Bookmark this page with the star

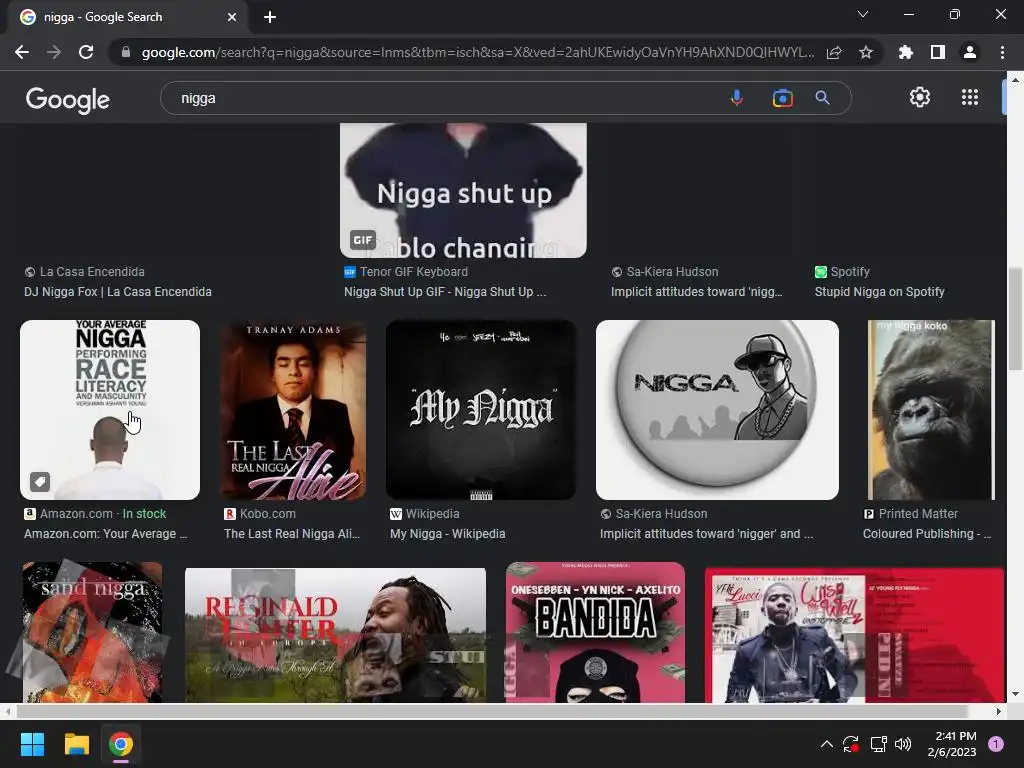866,52
